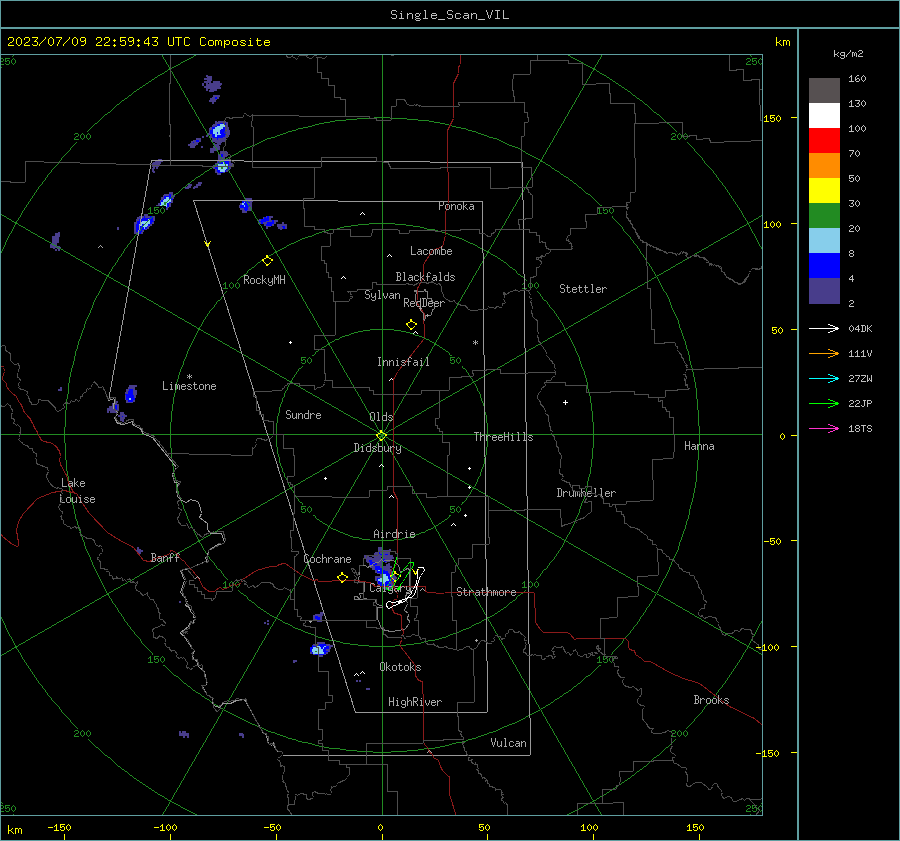
Task: Click the 04DK legend label
Action: [860, 329]
